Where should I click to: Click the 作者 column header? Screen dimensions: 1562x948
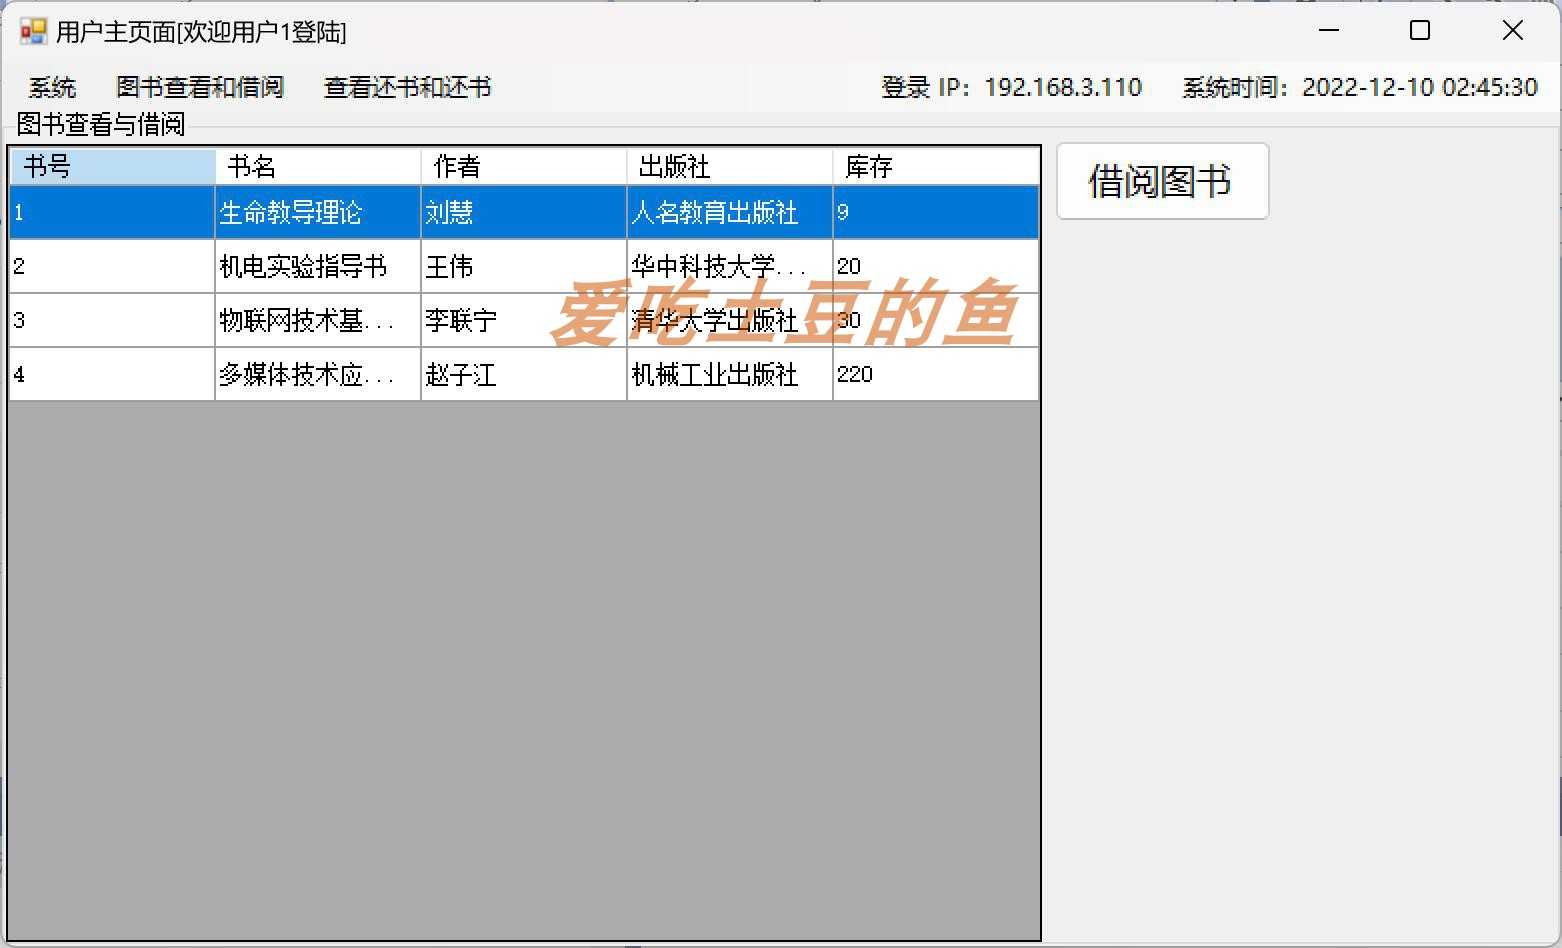coord(522,165)
